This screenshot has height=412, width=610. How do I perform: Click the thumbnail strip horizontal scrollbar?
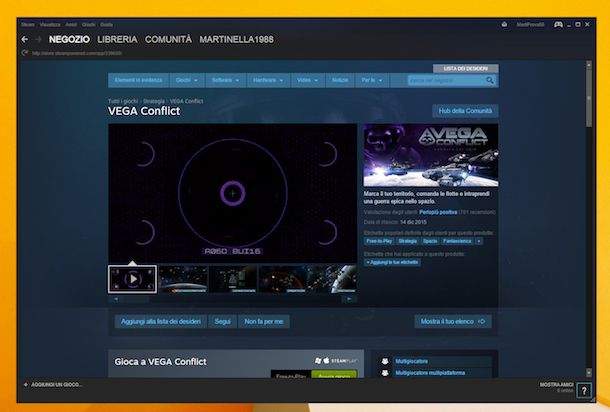click(x=232, y=299)
